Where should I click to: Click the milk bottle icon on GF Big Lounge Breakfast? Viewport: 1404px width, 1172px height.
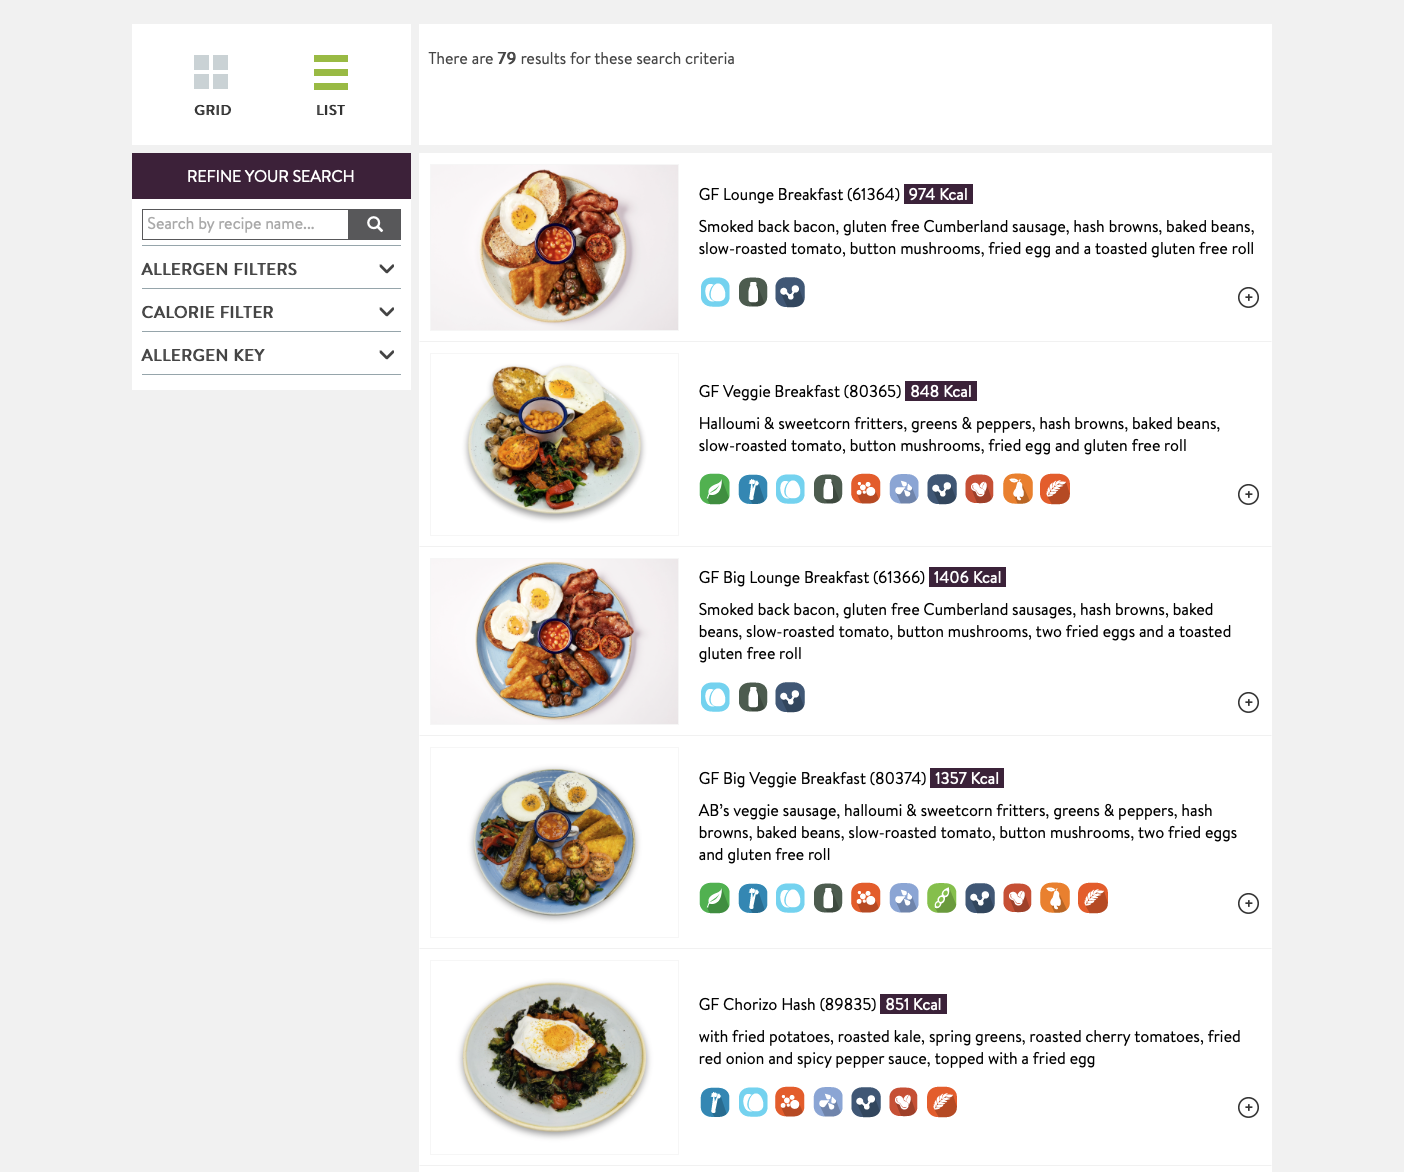pos(753,697)
